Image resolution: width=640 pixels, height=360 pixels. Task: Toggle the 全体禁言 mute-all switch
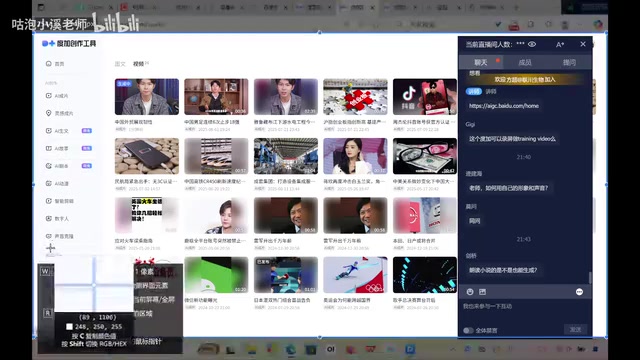coord(468,330)
